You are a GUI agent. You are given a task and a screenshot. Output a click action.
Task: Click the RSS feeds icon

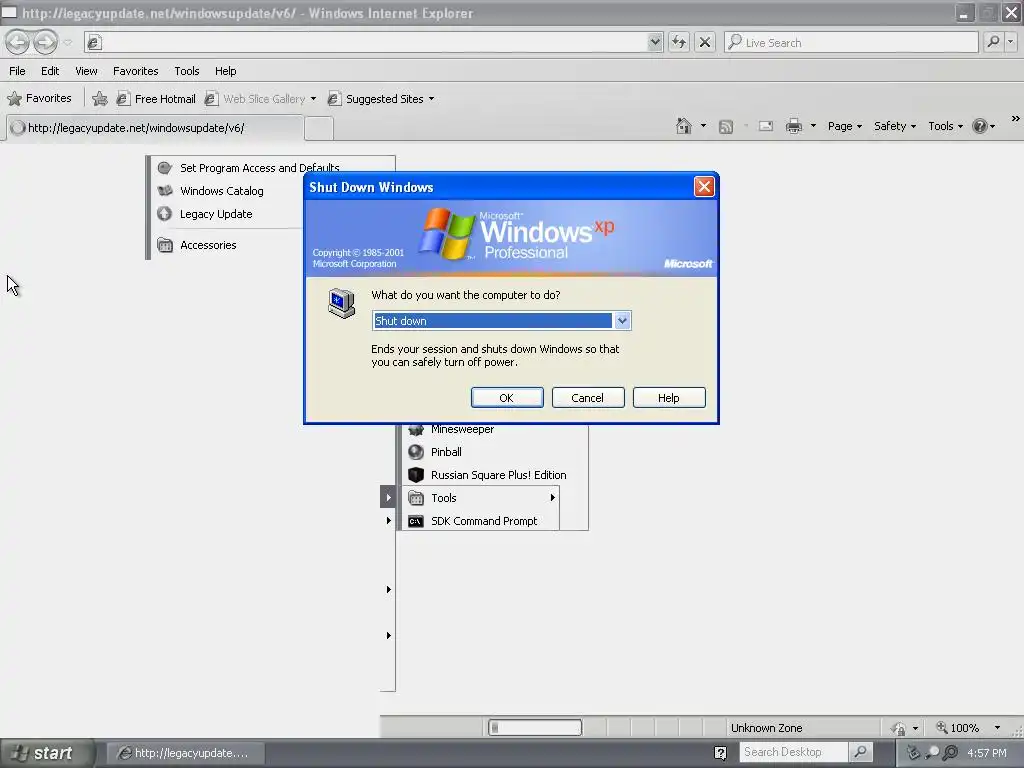tap(726, 127)
